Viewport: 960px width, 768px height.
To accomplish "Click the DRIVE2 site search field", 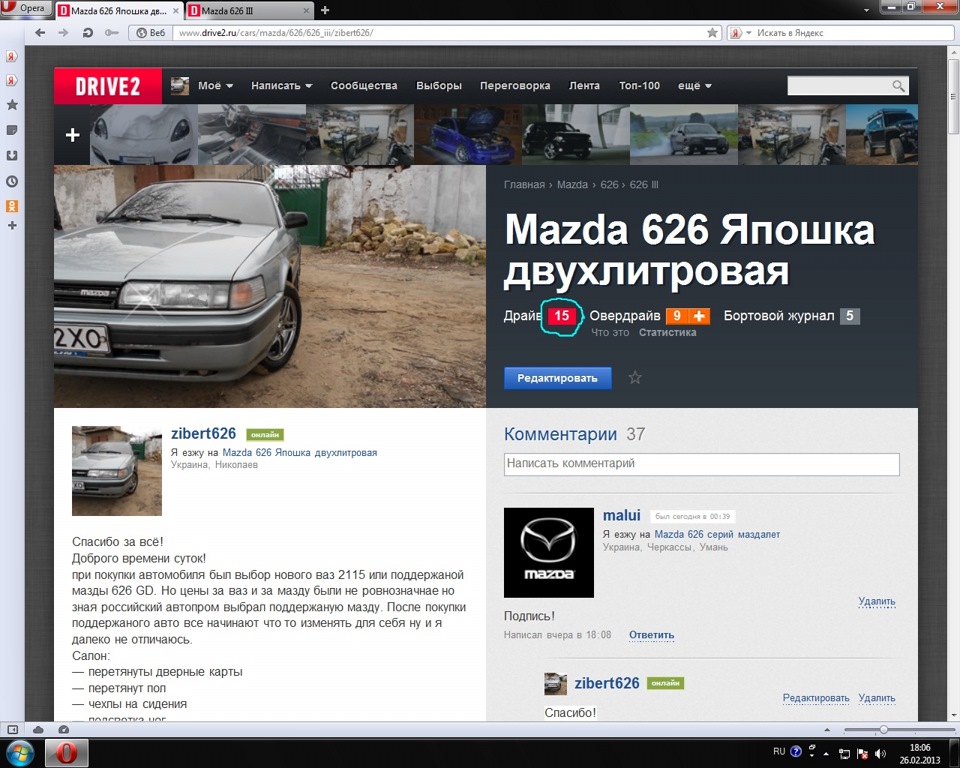I will click(838, 86).
